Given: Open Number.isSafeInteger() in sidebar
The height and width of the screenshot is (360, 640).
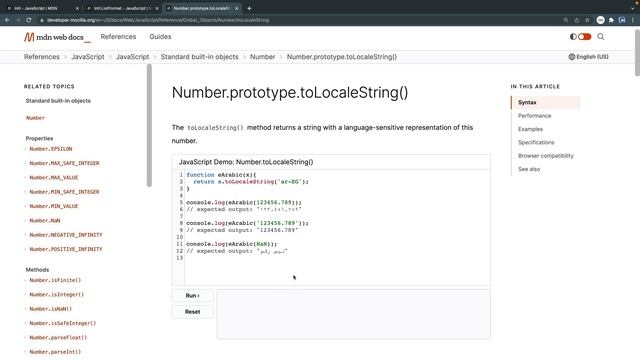Looking at the screenshot, I should [x=62, y=323].
